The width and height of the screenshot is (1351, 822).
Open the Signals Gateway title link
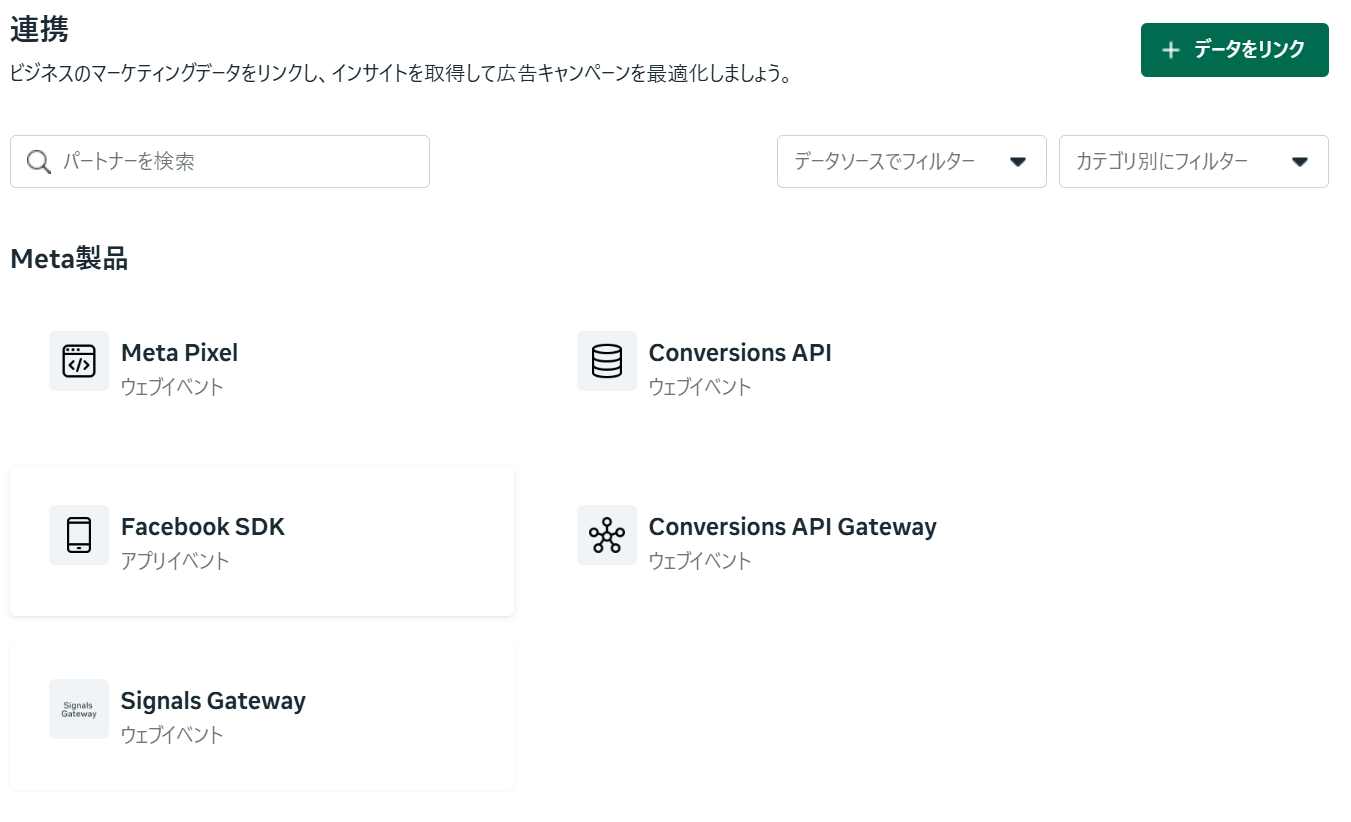coord(213,701)
